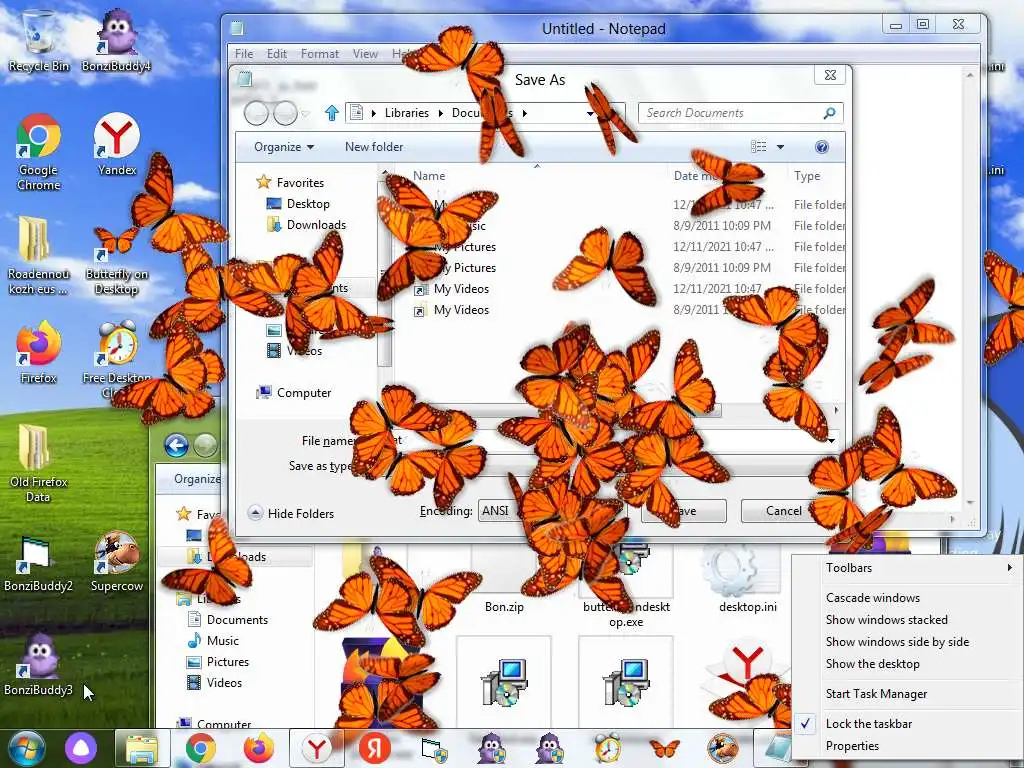Open the butterfly application taskbar icon
This screenshot has width=1024, height=768.
click(x=665, y=748)
